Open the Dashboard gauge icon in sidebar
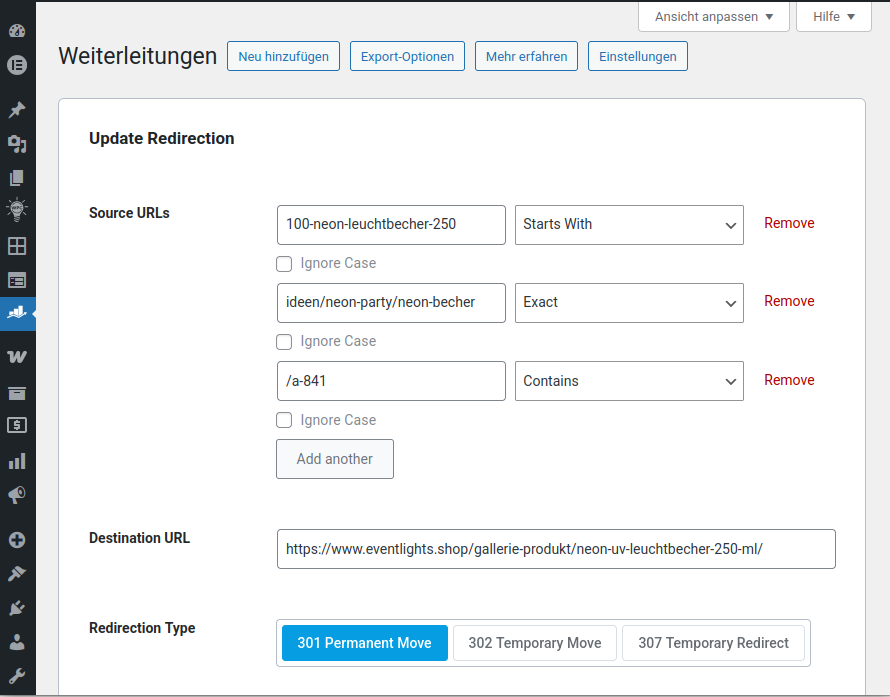The height and width of the screenshot is (697, 890). (x=17, y=31)
